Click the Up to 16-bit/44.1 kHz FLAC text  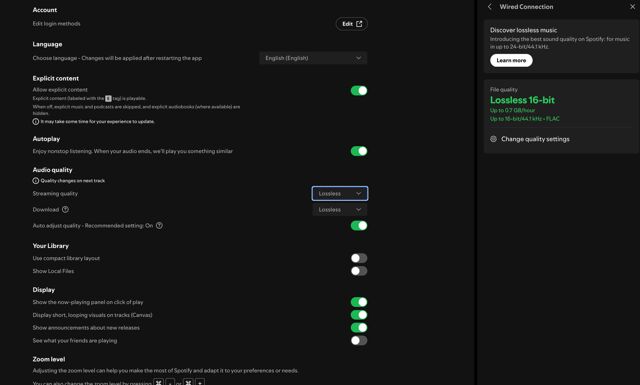coord(524,119)
